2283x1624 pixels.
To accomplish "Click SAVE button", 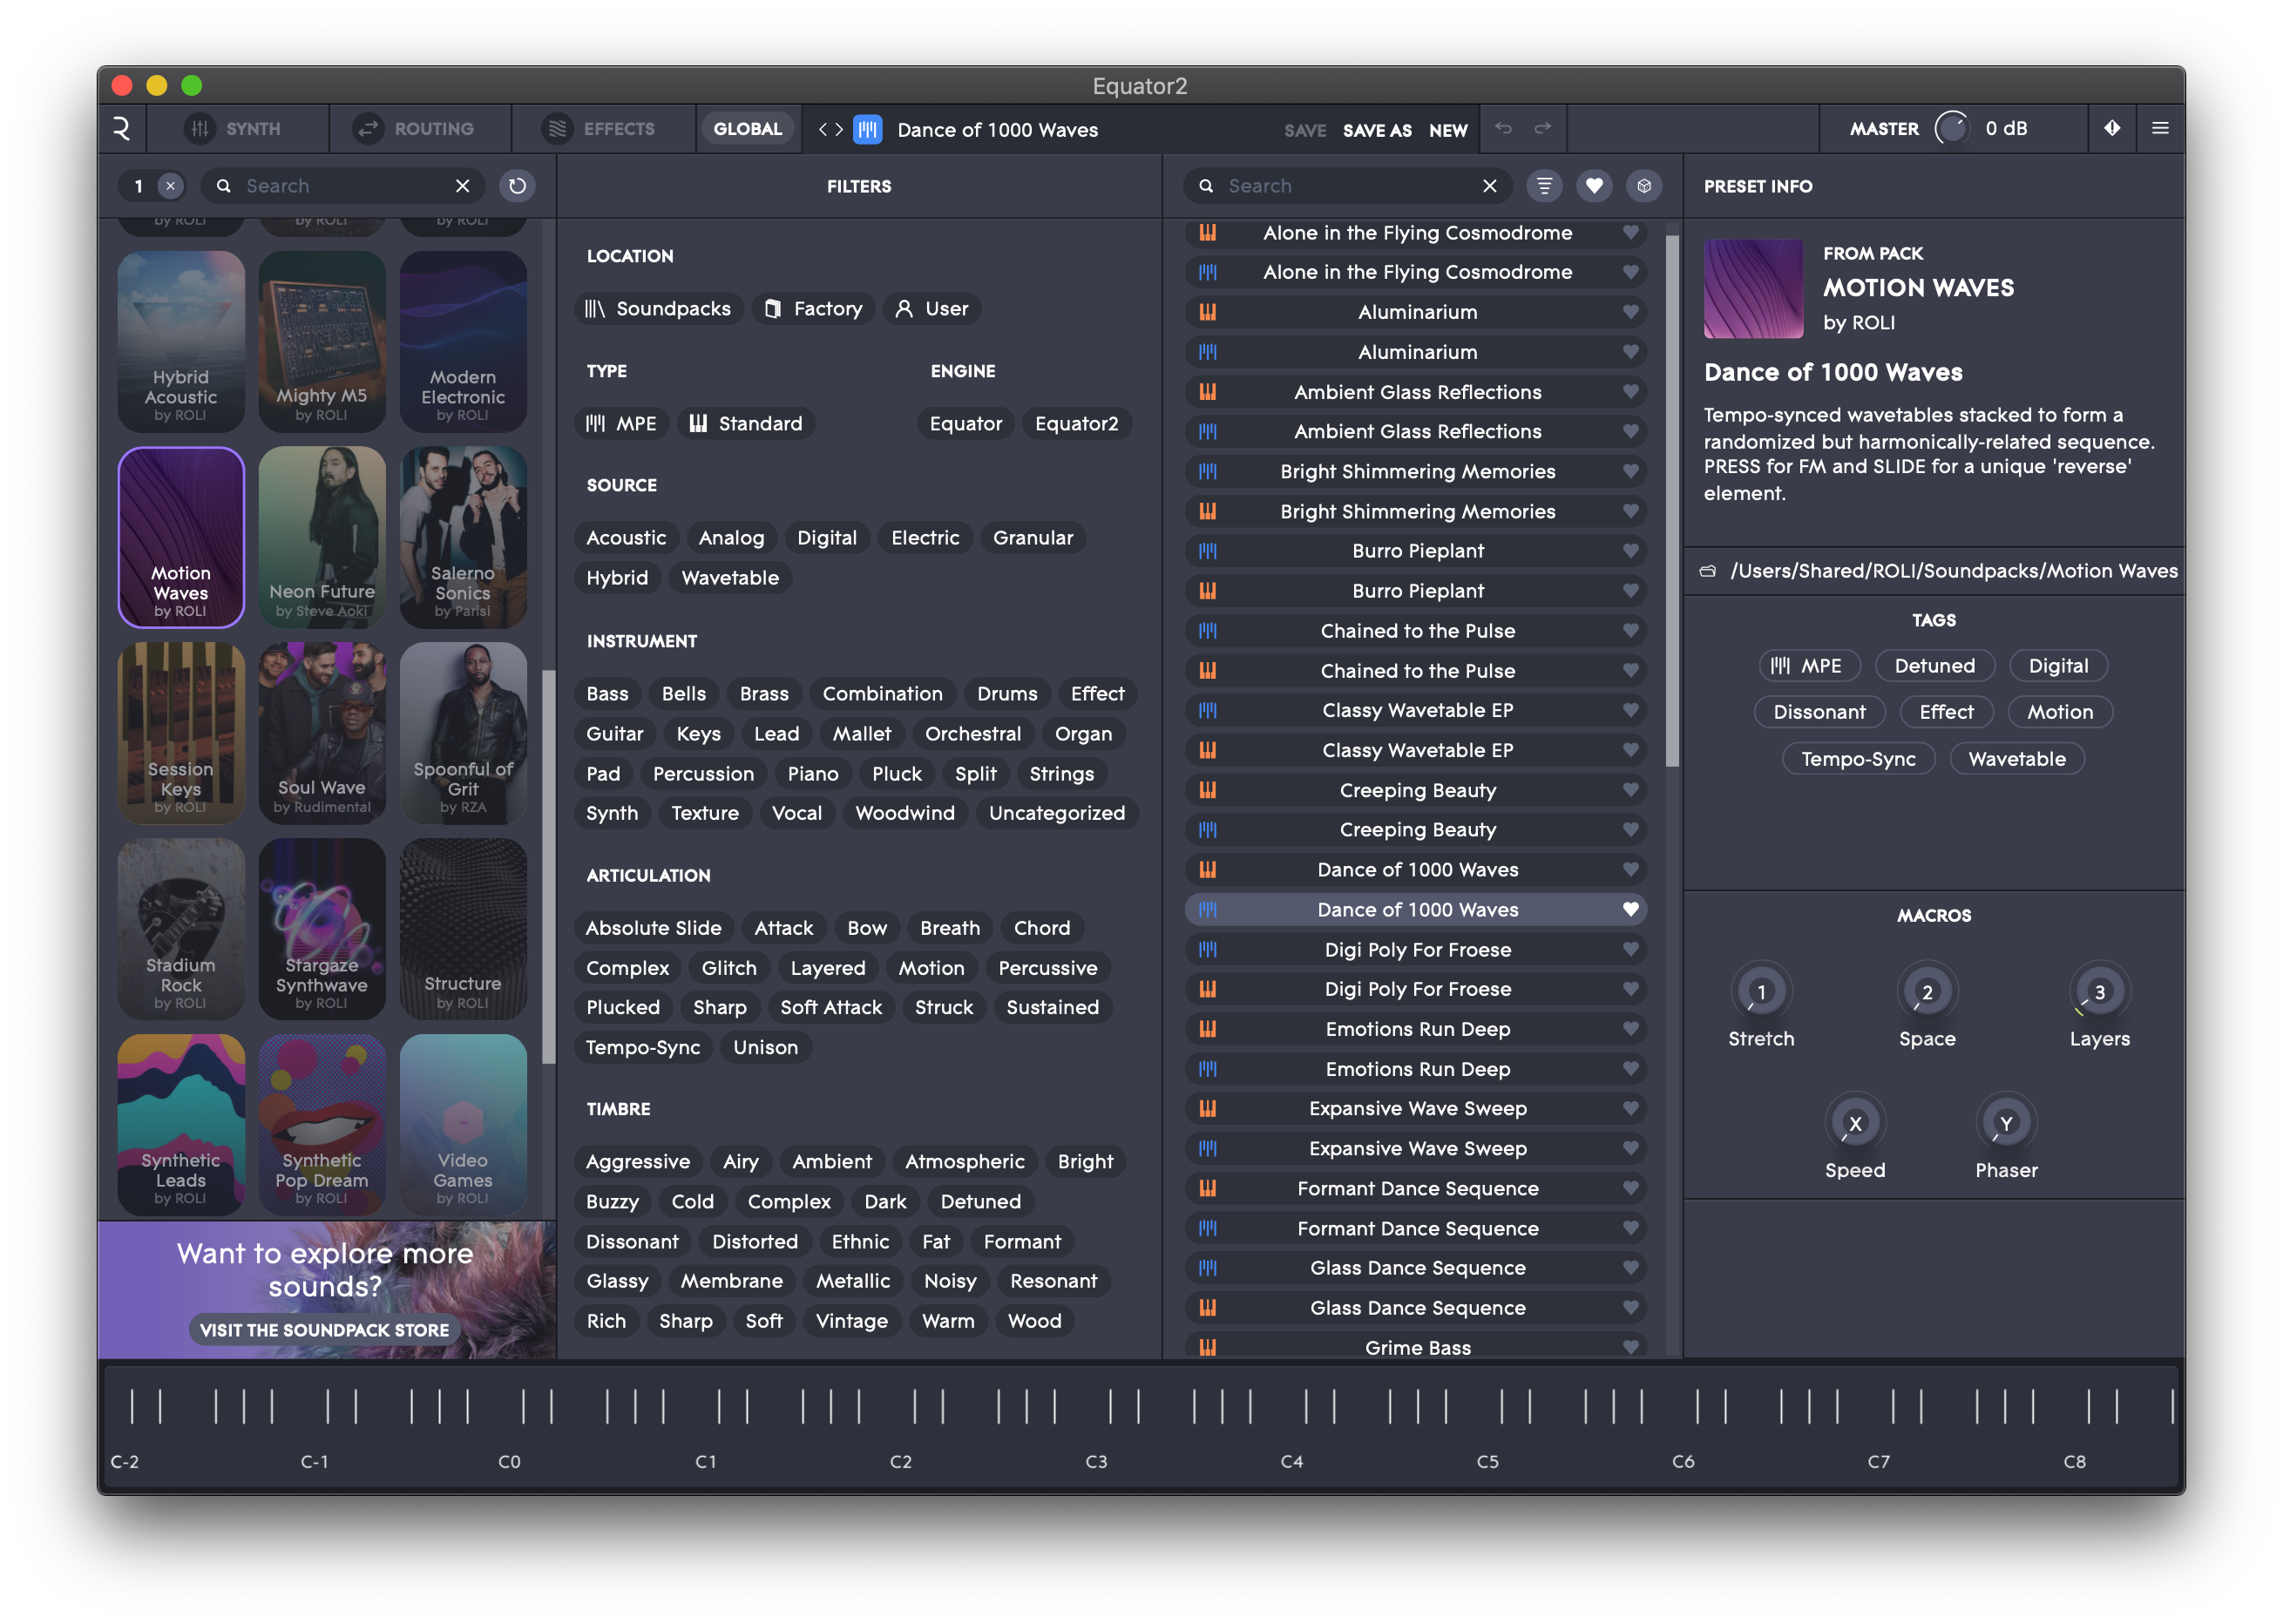I will click(1304, 130).
